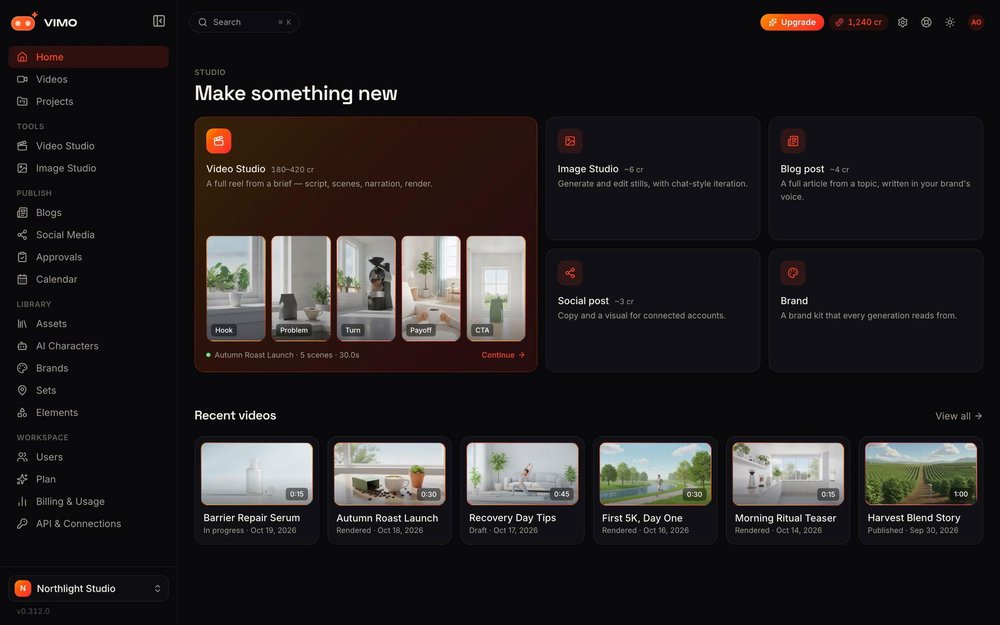Go to Home in sidebar
This screenshot has height=625, width=1000.
[89, 57]
